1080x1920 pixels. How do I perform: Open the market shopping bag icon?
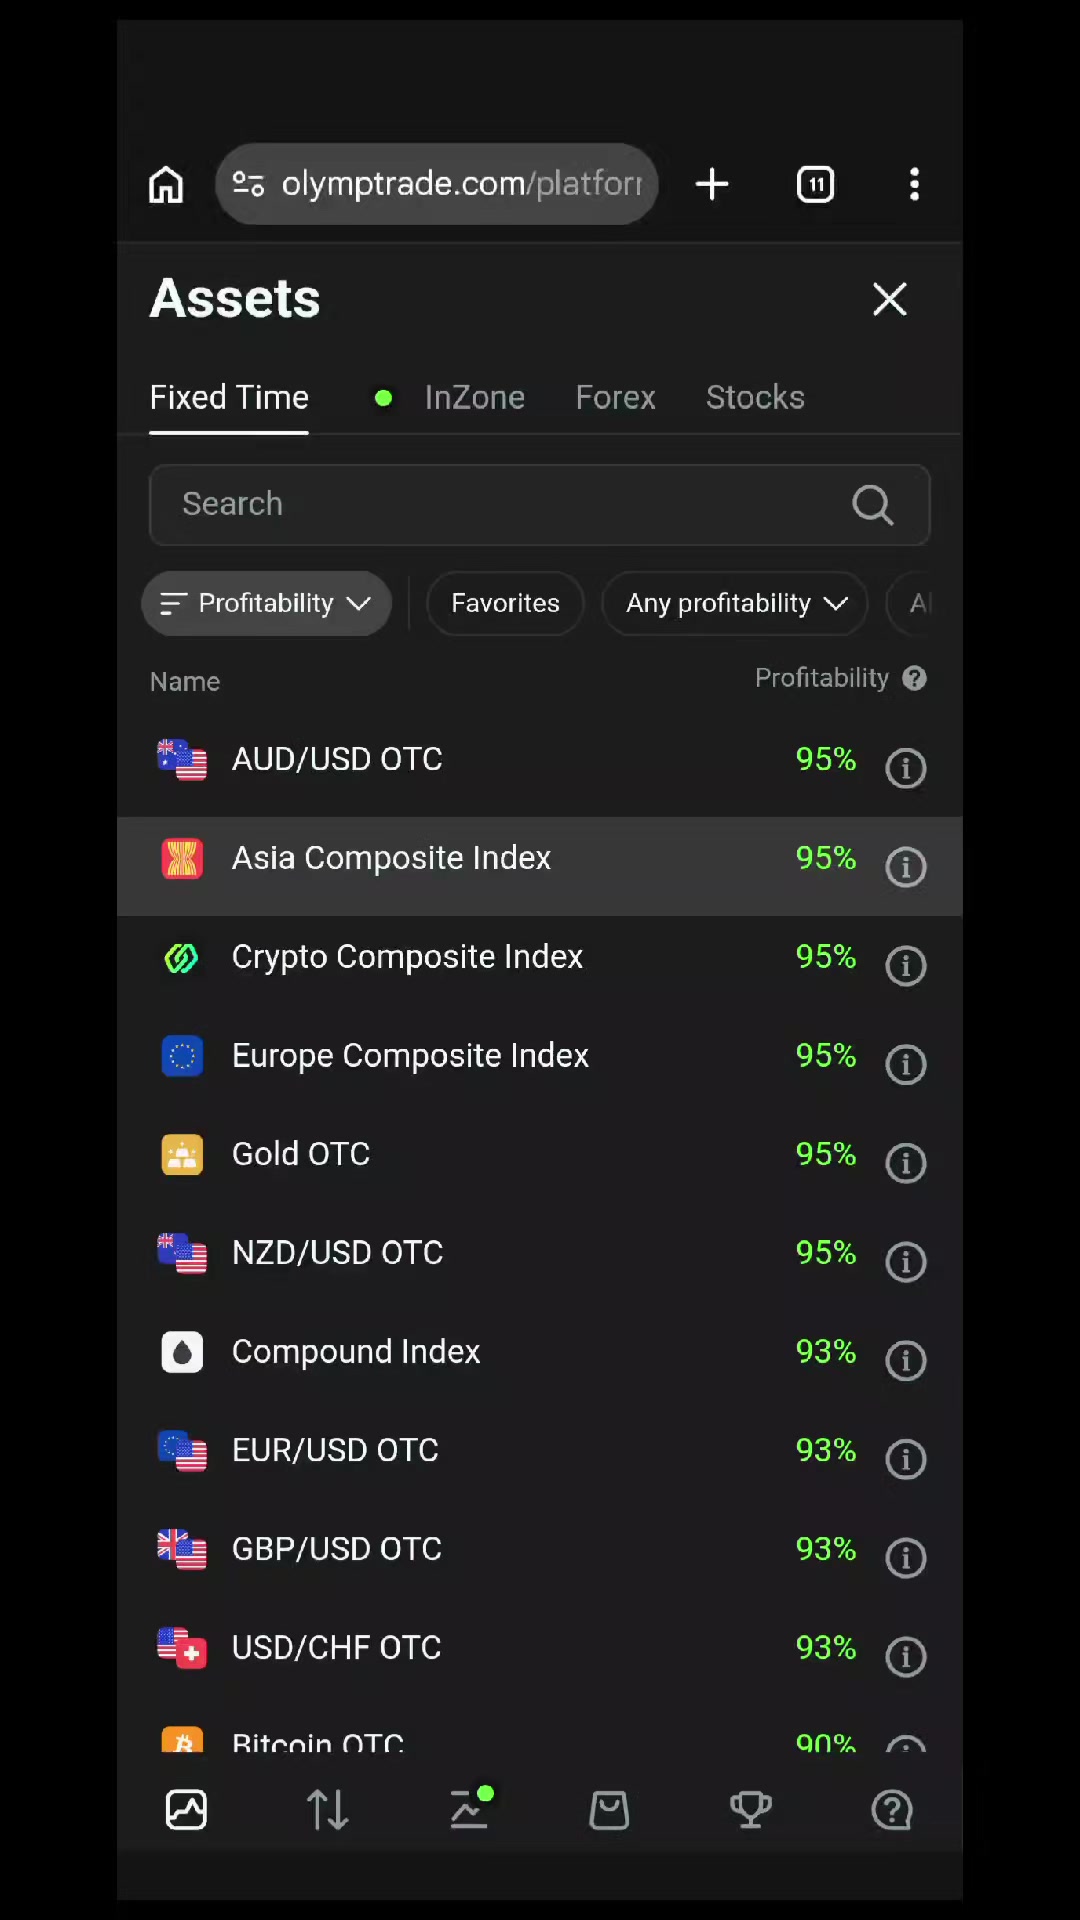click(x=609, y=1810)
